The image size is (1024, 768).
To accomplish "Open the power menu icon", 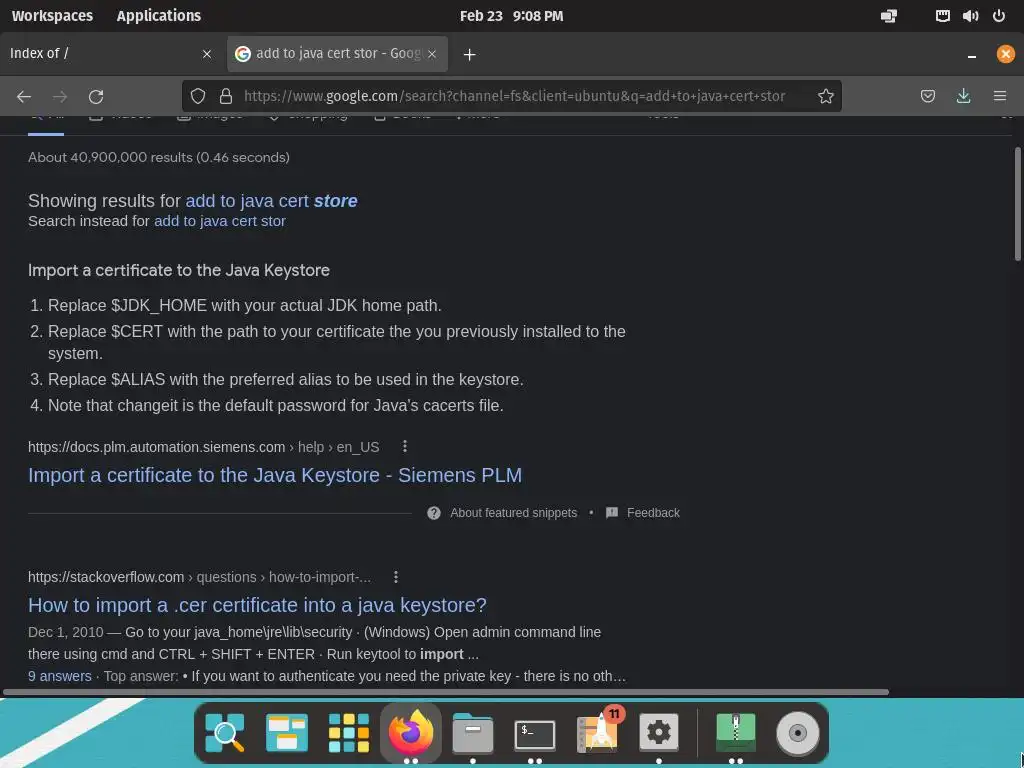I will point(999,16).
